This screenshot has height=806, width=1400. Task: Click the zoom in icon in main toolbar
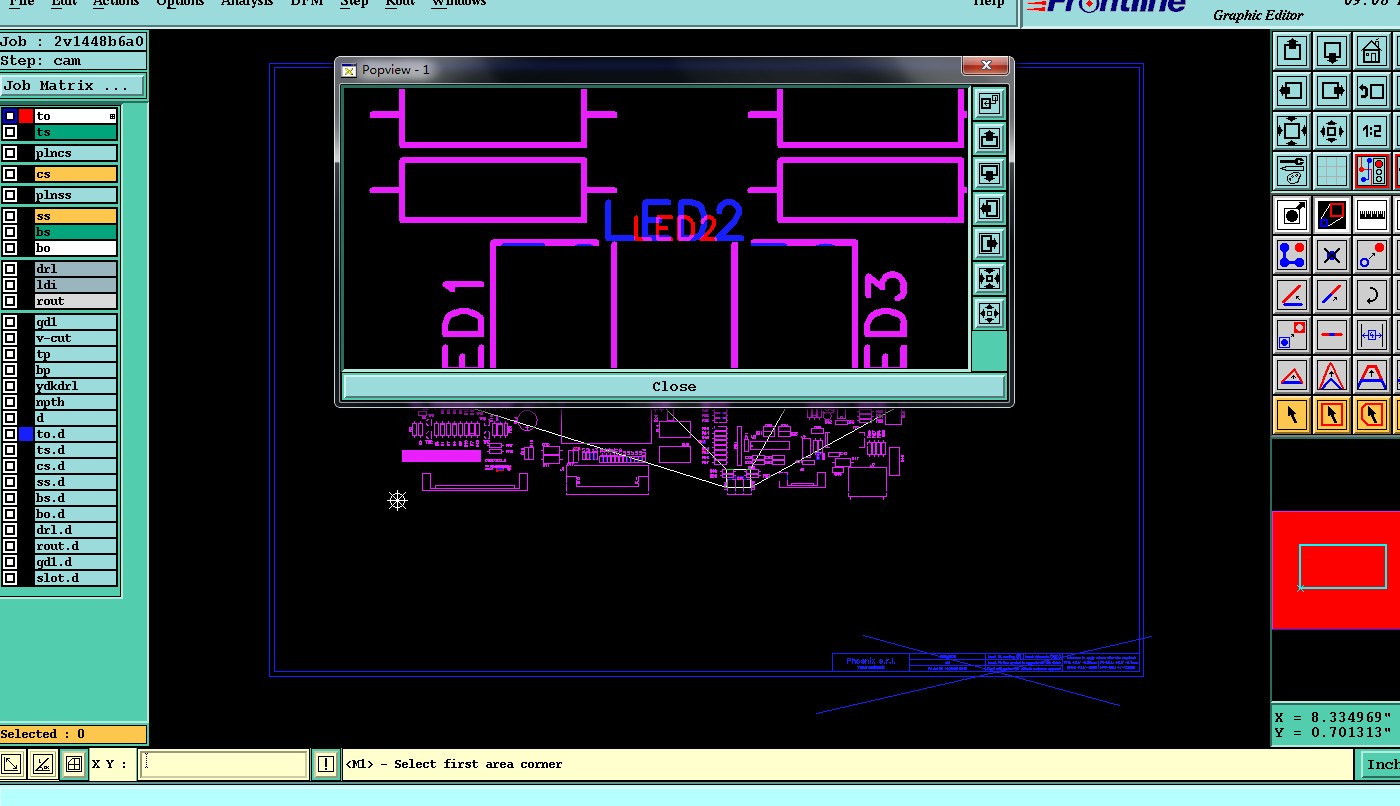1291,131
